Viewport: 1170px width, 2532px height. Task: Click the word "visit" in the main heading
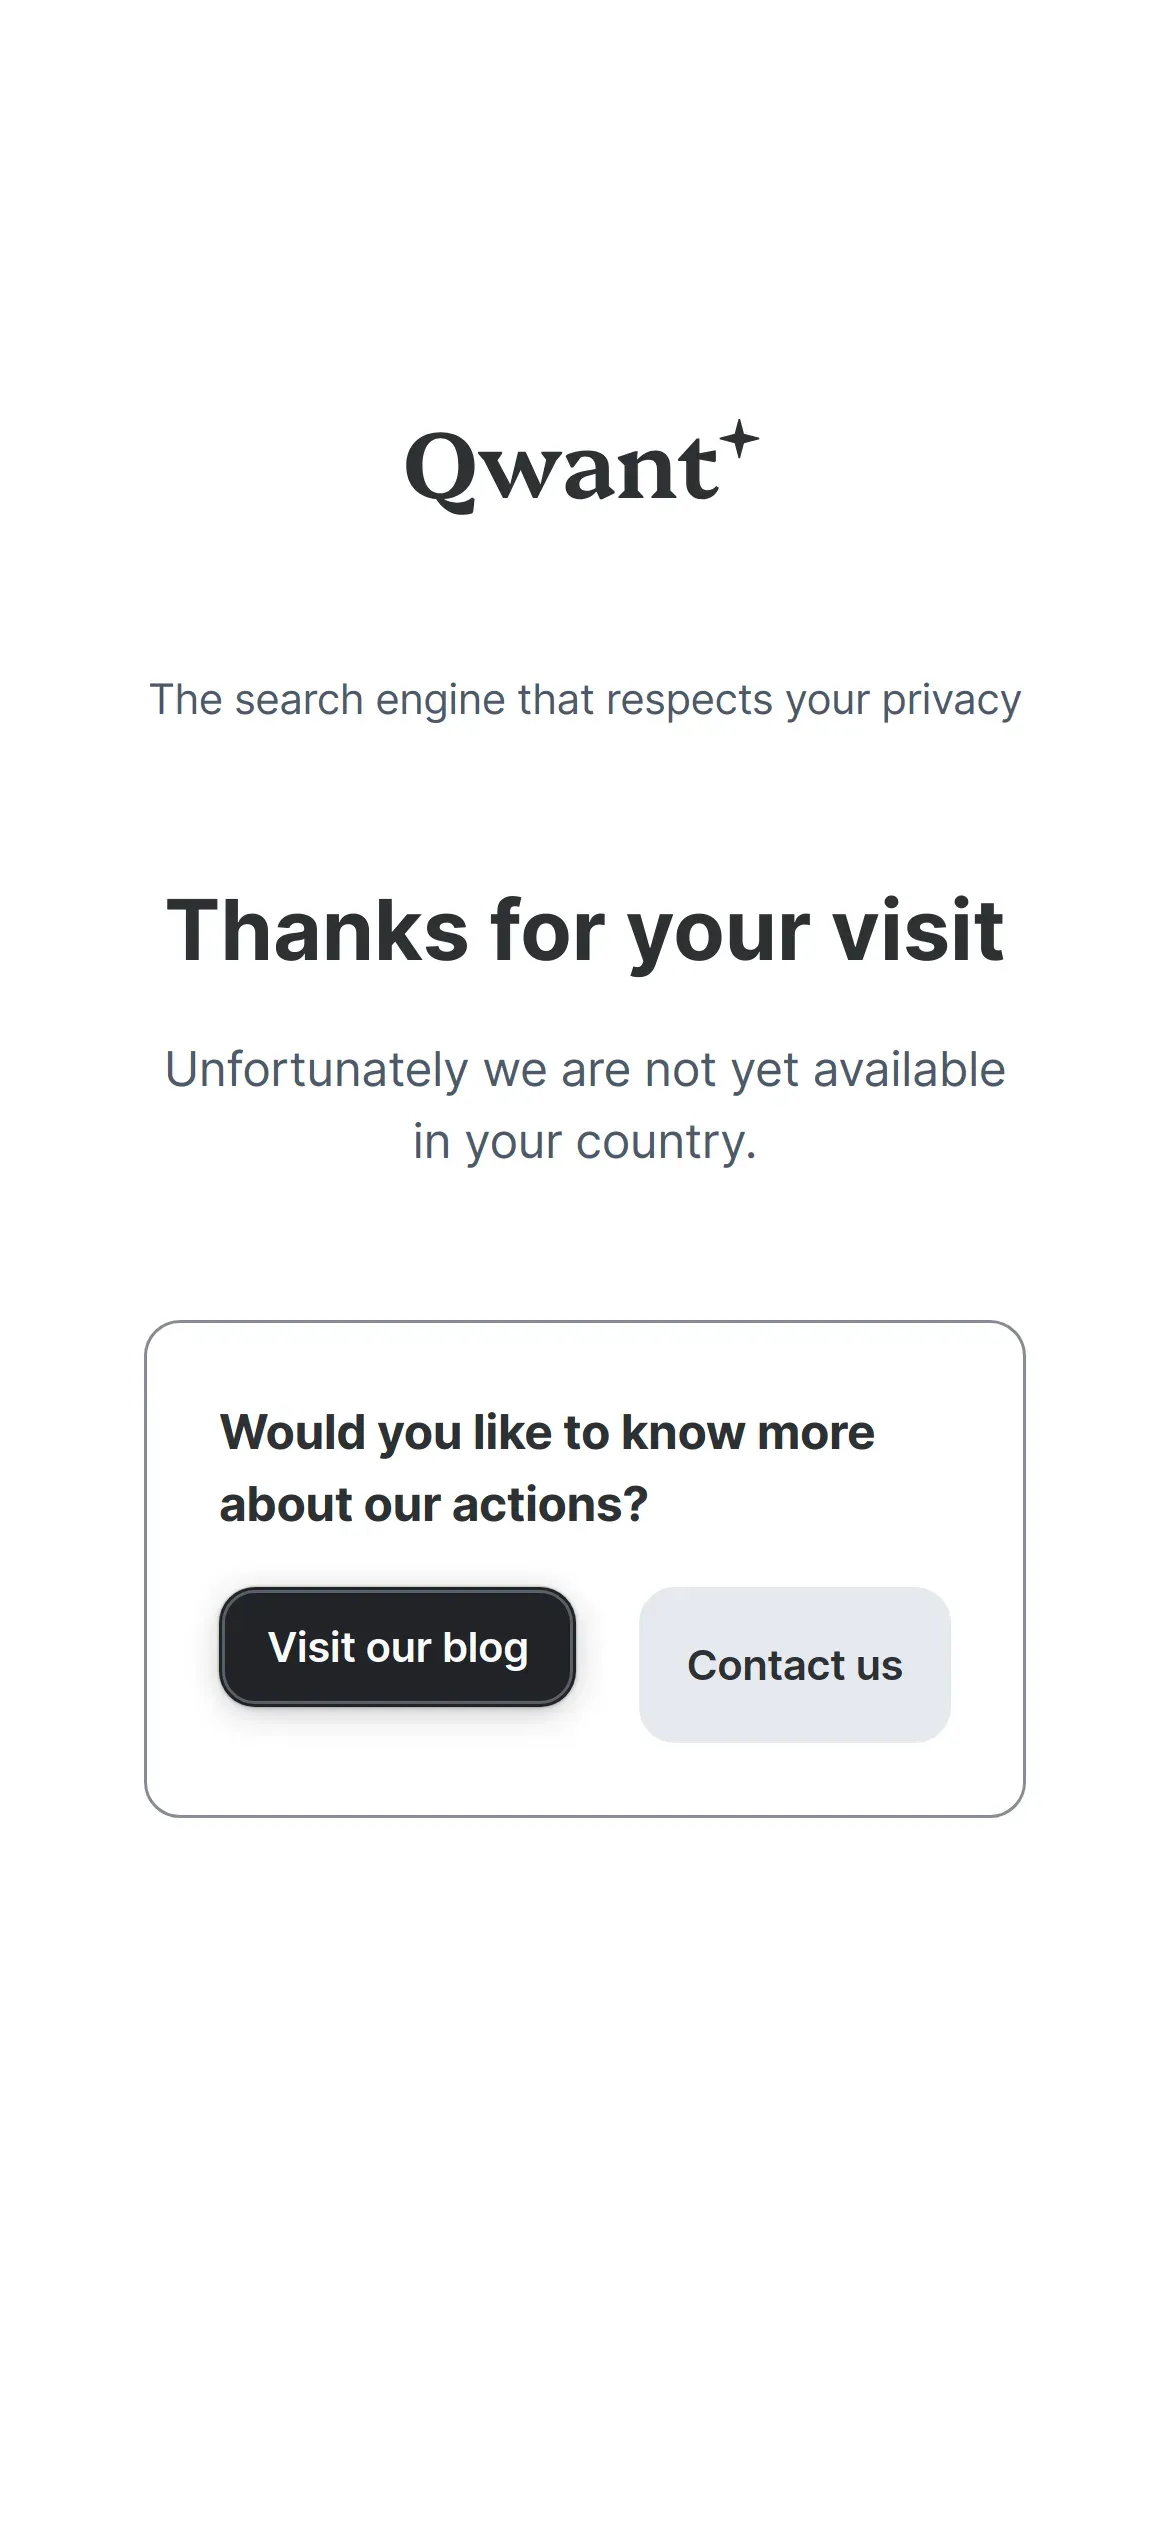[918, 931]
